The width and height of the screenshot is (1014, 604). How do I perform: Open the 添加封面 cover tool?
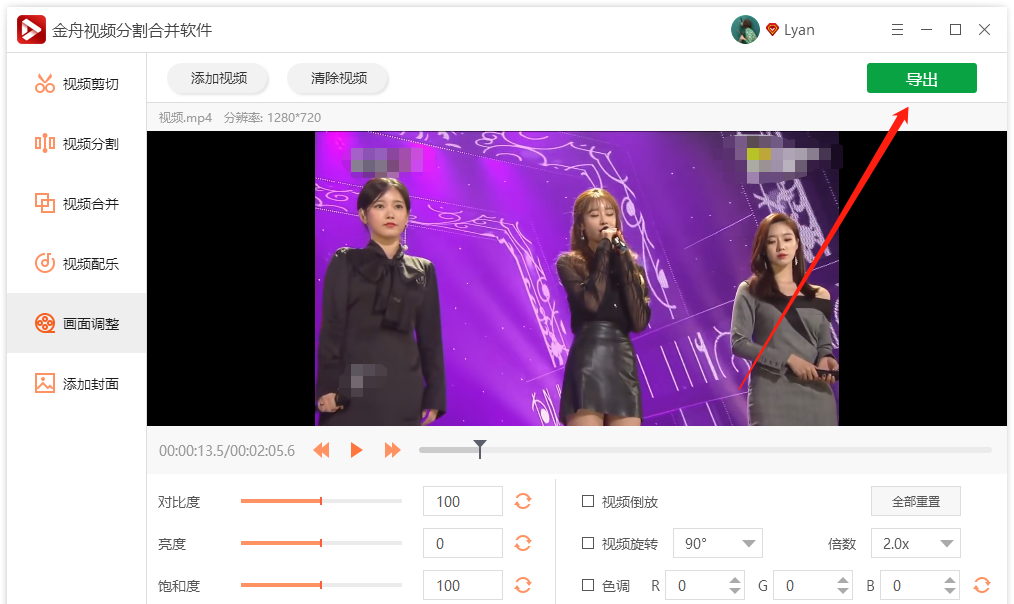[76, 383]
